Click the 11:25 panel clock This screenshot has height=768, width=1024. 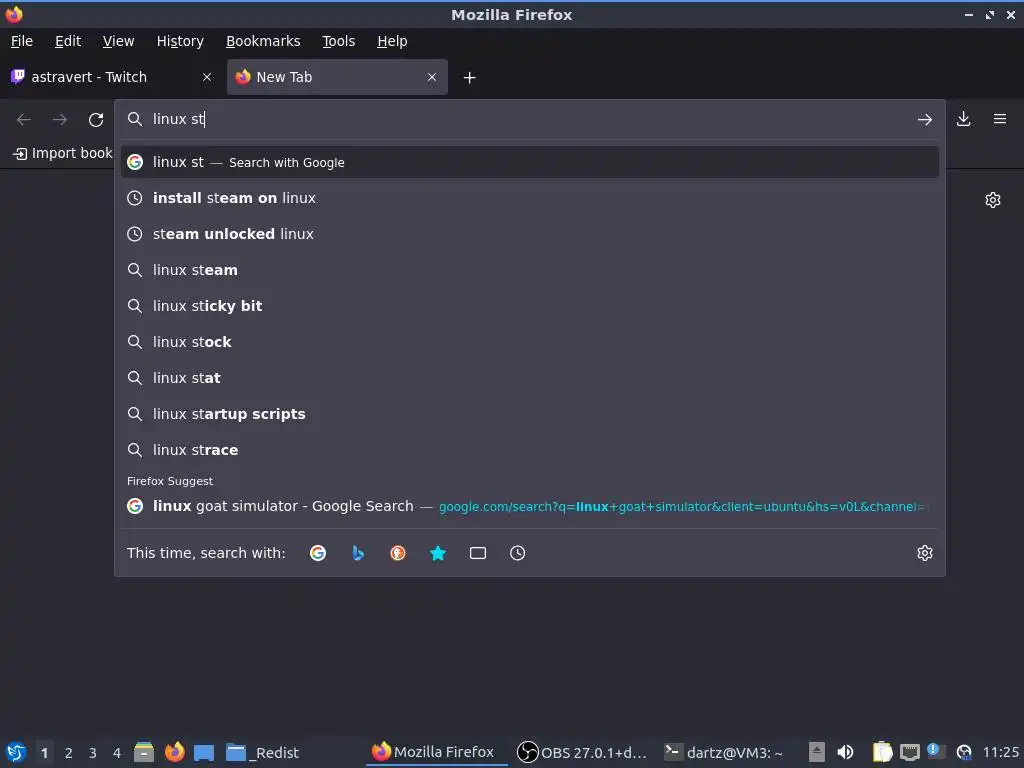[x=1000, y=752]
